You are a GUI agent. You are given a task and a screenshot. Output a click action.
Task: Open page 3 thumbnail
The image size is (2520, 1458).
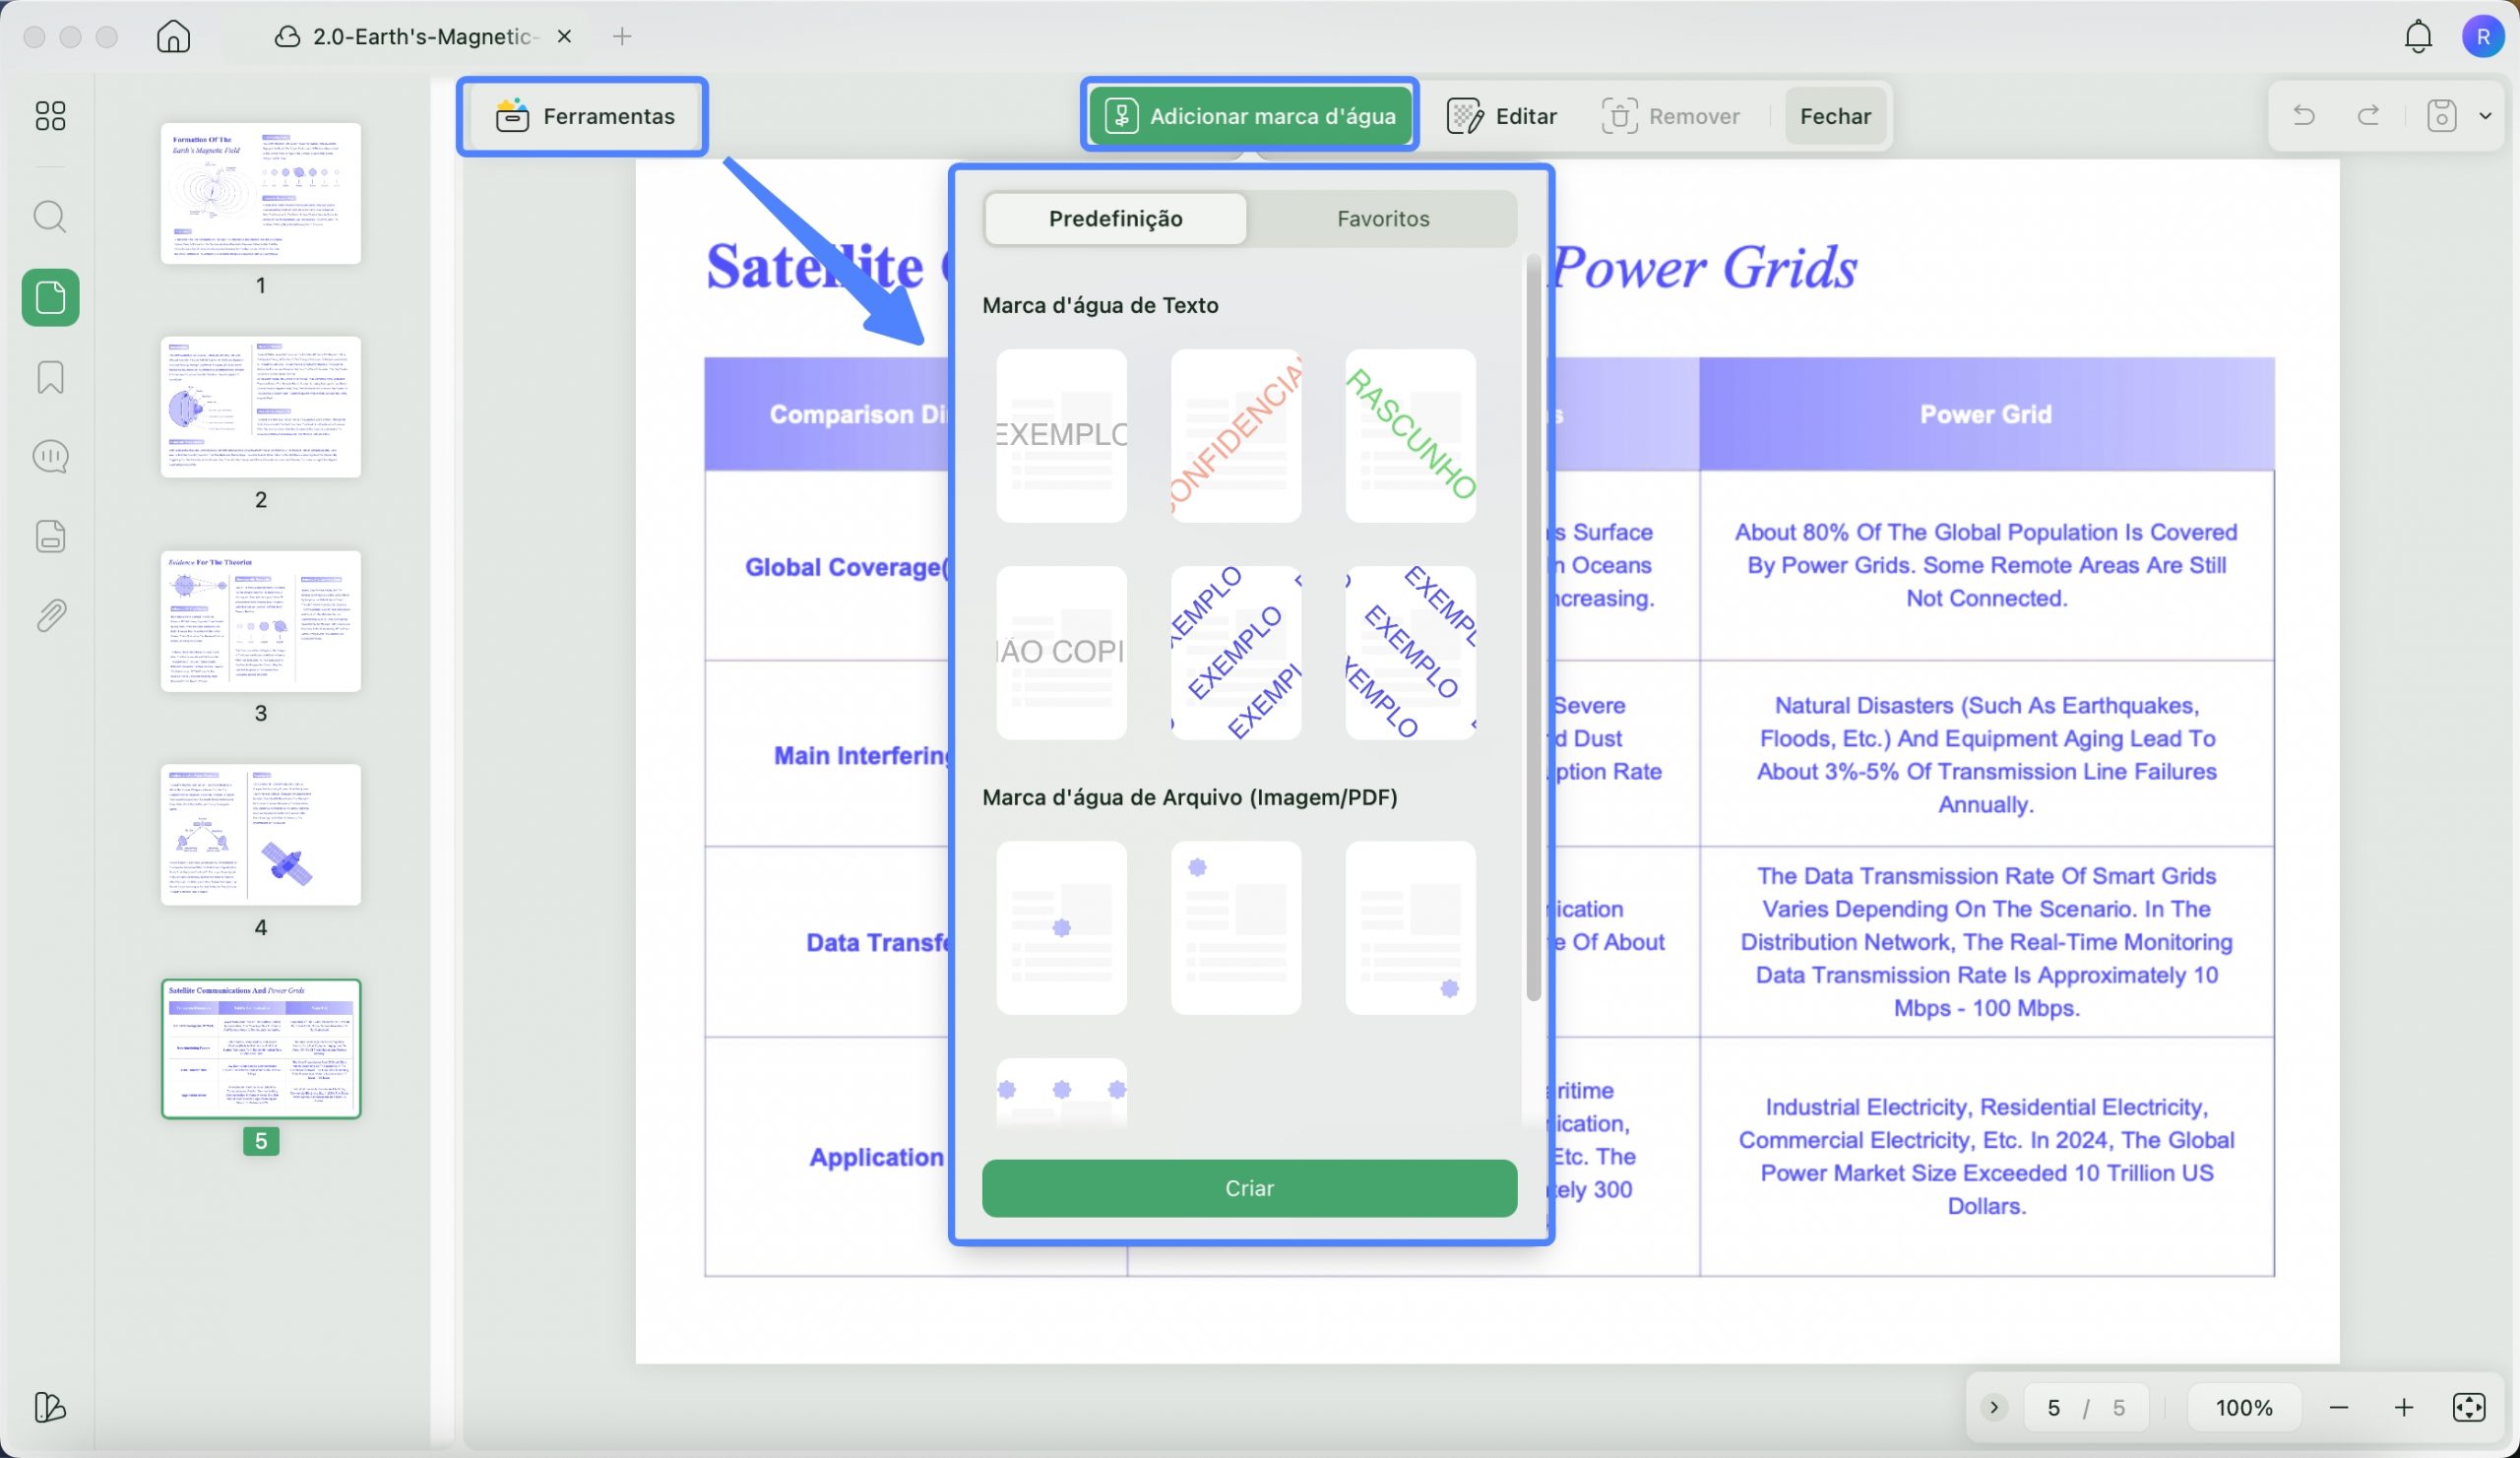click(x=260, y=621)
